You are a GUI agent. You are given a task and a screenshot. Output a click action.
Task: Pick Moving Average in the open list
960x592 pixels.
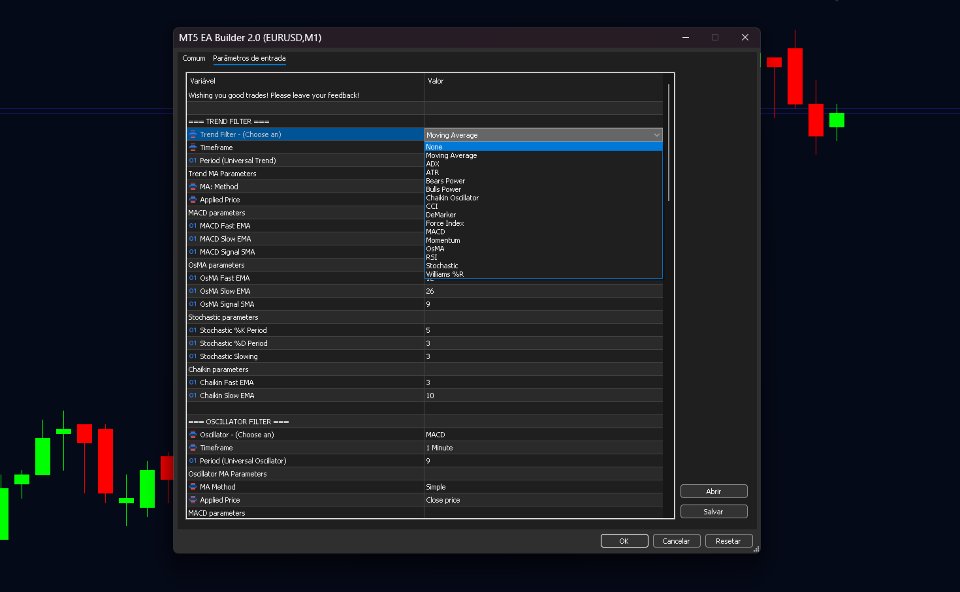coord(543,155)
